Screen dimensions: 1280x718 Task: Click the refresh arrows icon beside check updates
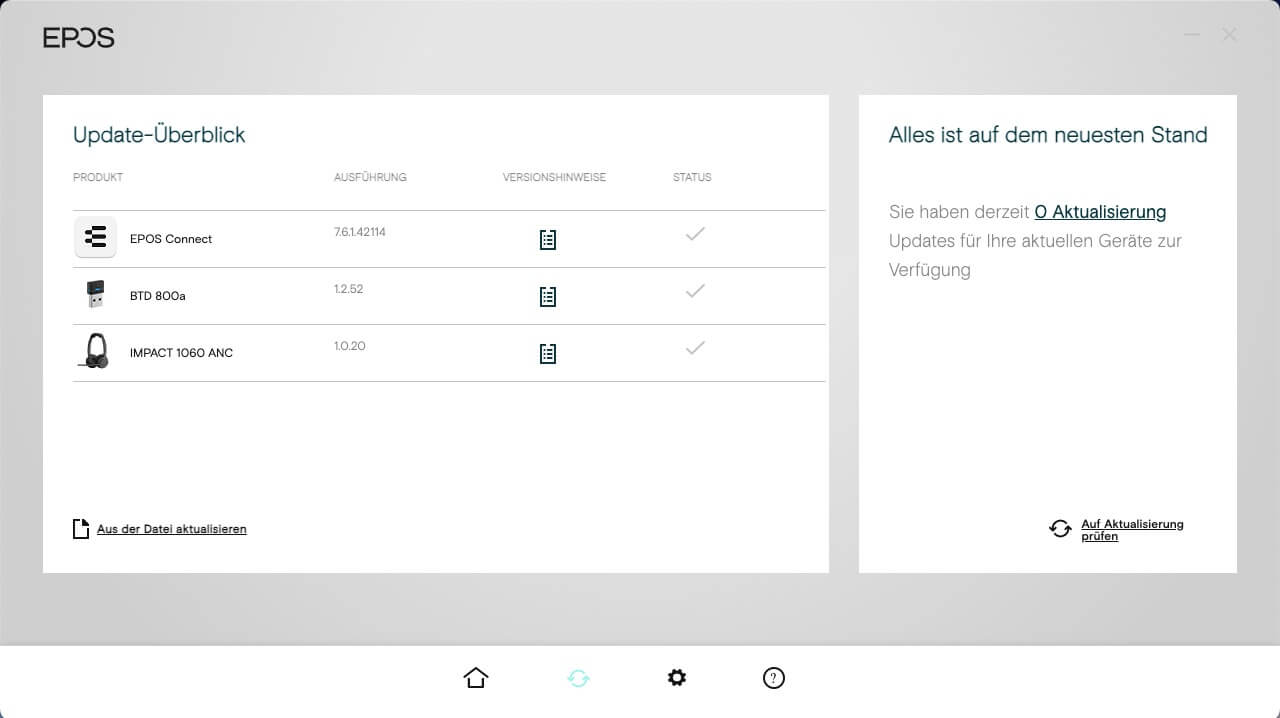(1060, 529)
